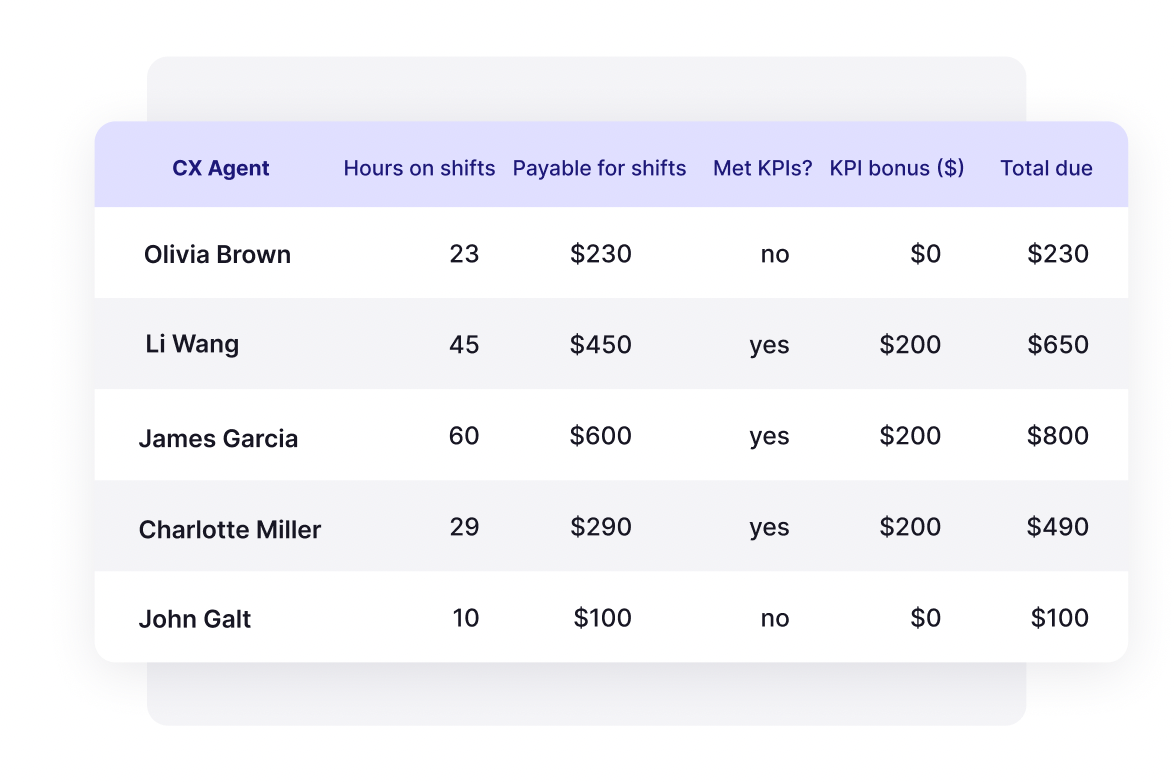Click Li Wang's $450 payable cell
The width and height of the screenshot is (1174, 782).
point(600,345)
